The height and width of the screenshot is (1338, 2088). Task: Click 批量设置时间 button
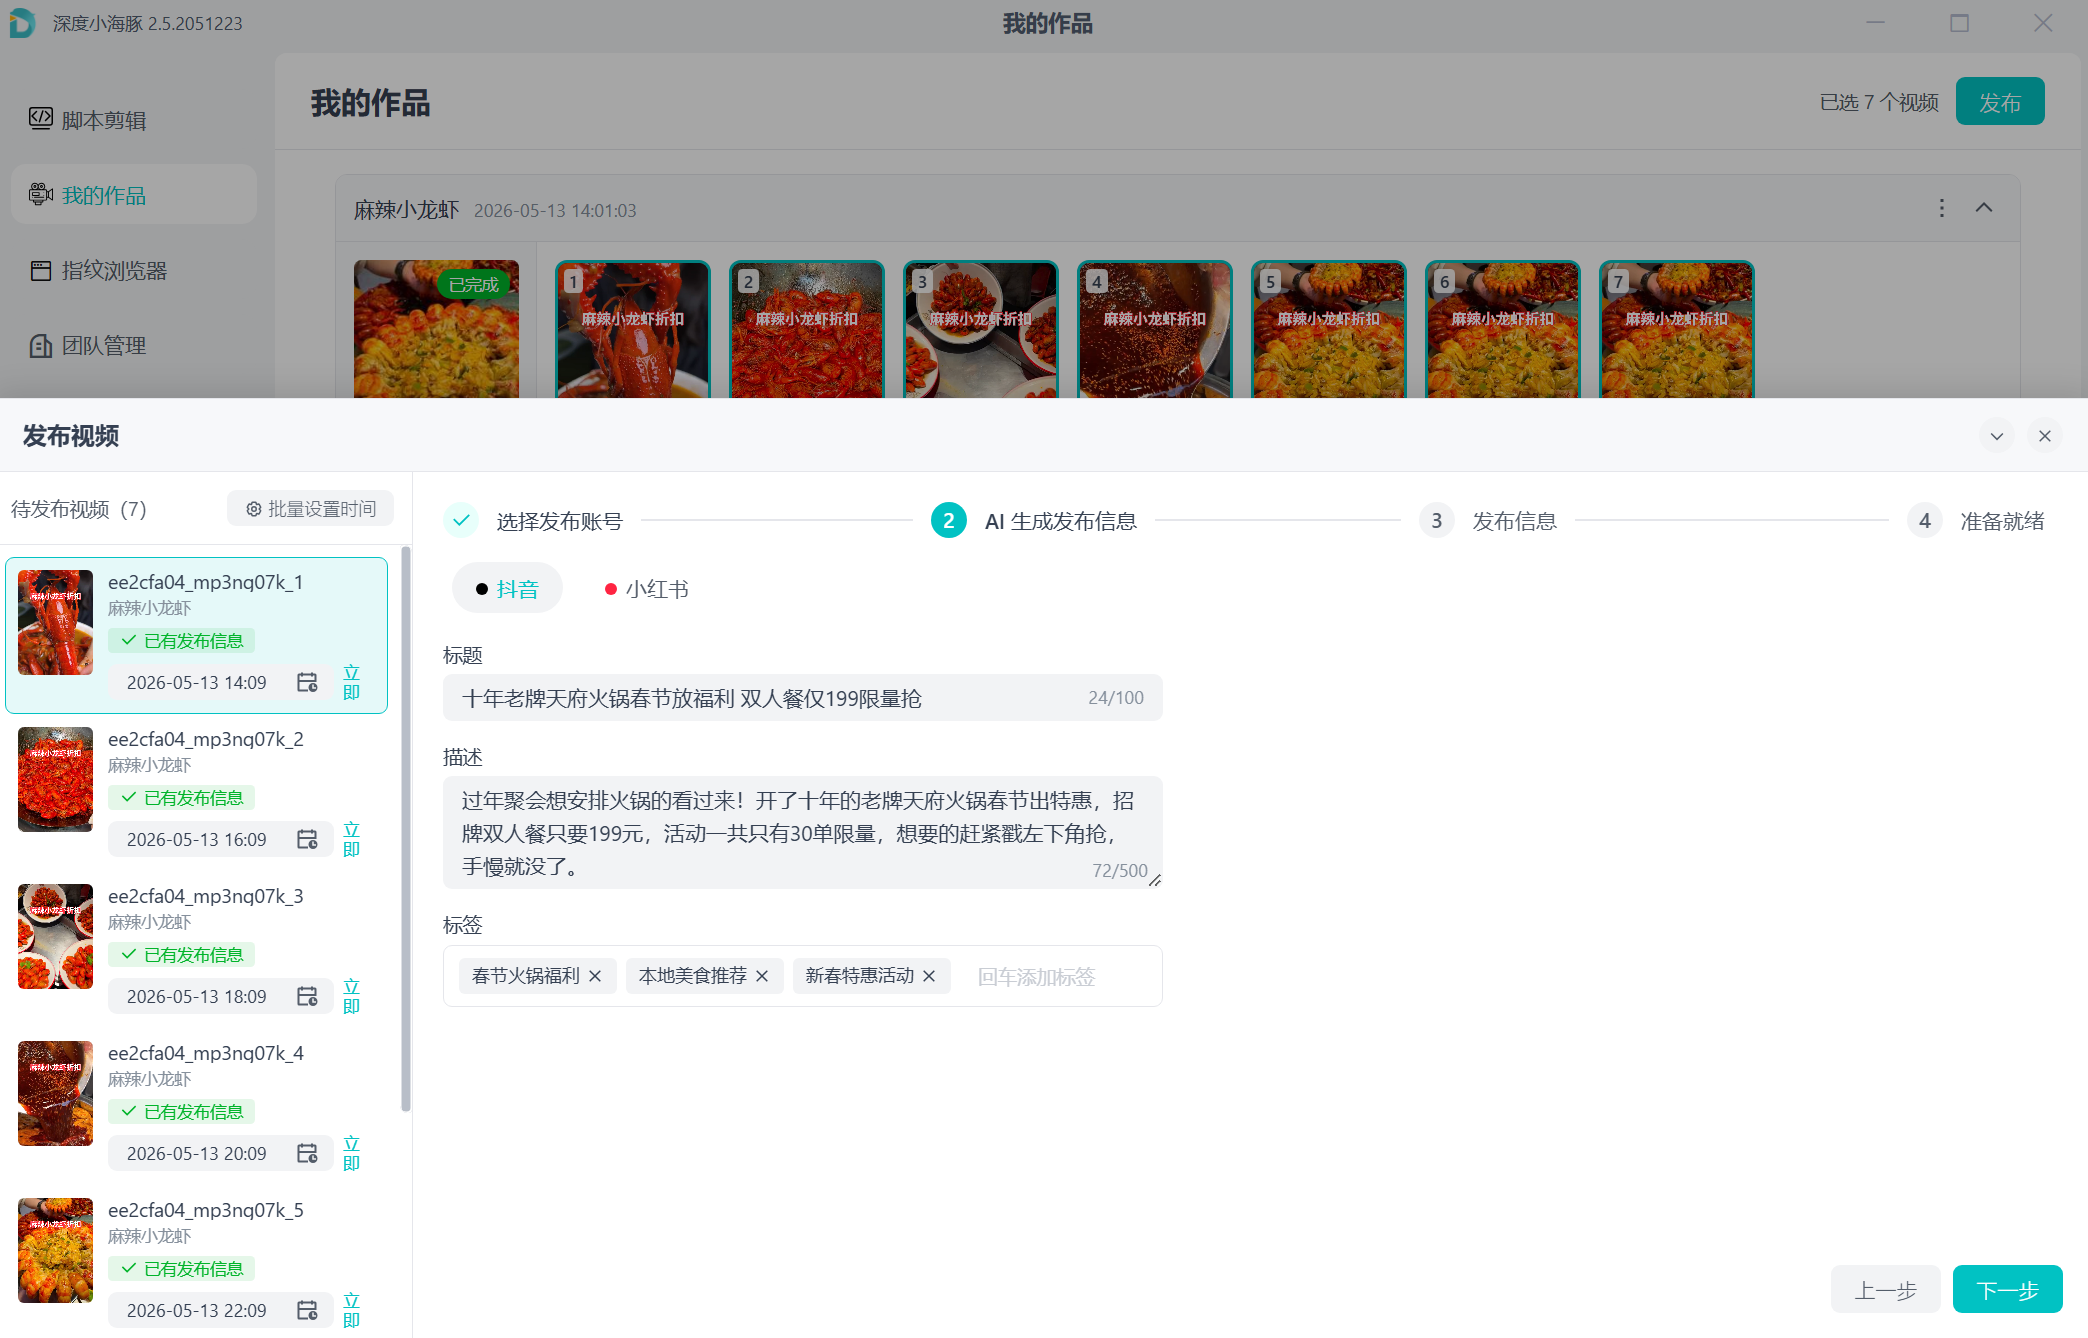tap(310, 509)
